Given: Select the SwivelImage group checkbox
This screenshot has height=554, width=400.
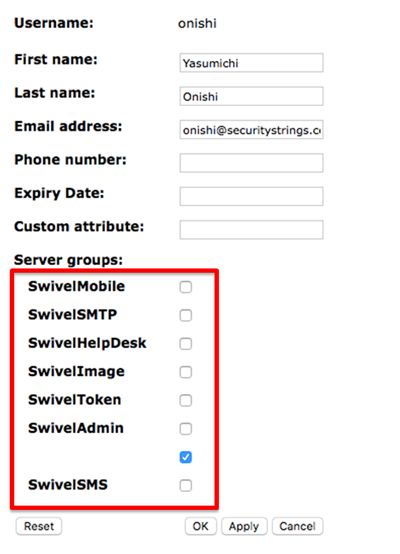Looking at the screenshot, I should tap(186, 372).
